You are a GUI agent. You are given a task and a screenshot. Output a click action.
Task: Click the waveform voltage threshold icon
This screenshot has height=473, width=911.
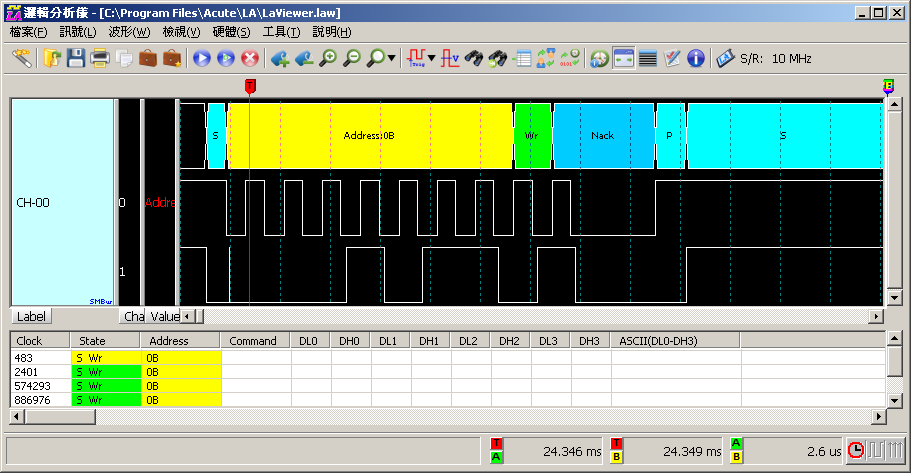450,58
